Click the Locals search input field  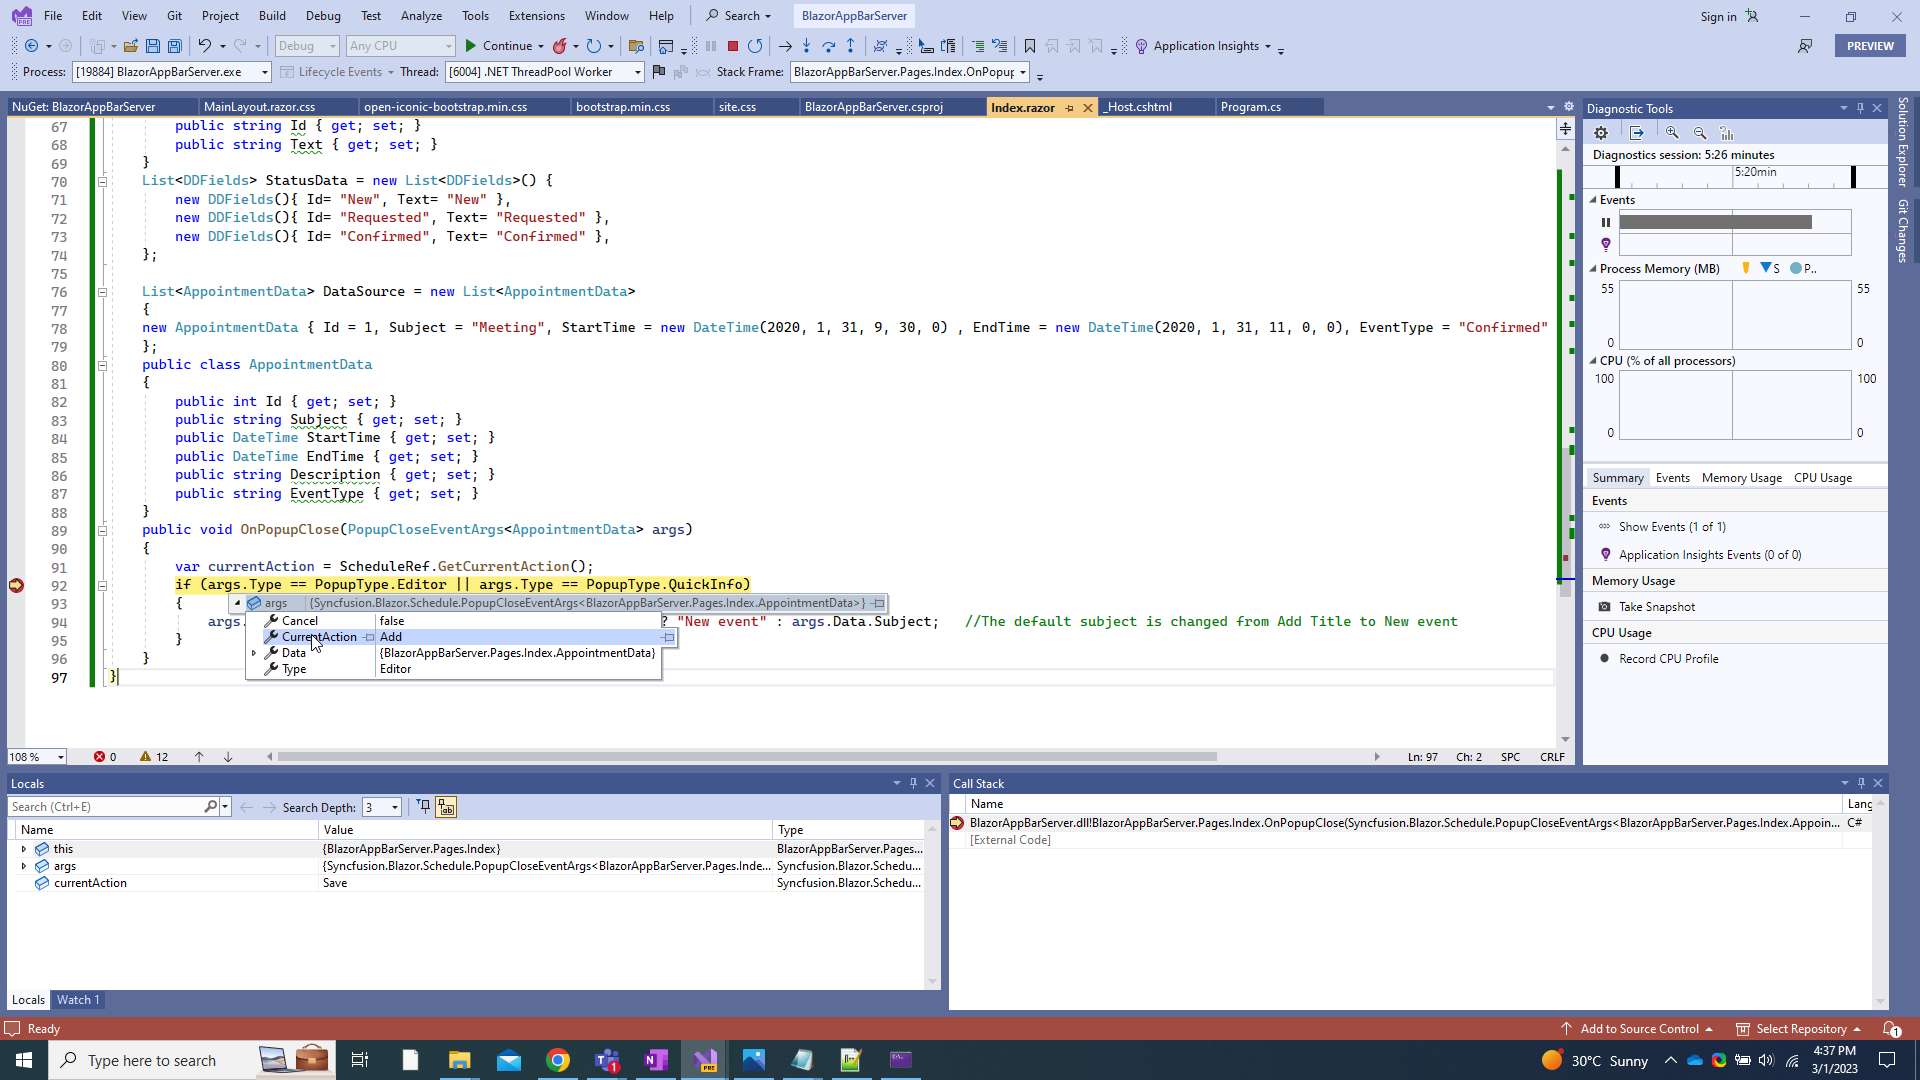(105, 807)
